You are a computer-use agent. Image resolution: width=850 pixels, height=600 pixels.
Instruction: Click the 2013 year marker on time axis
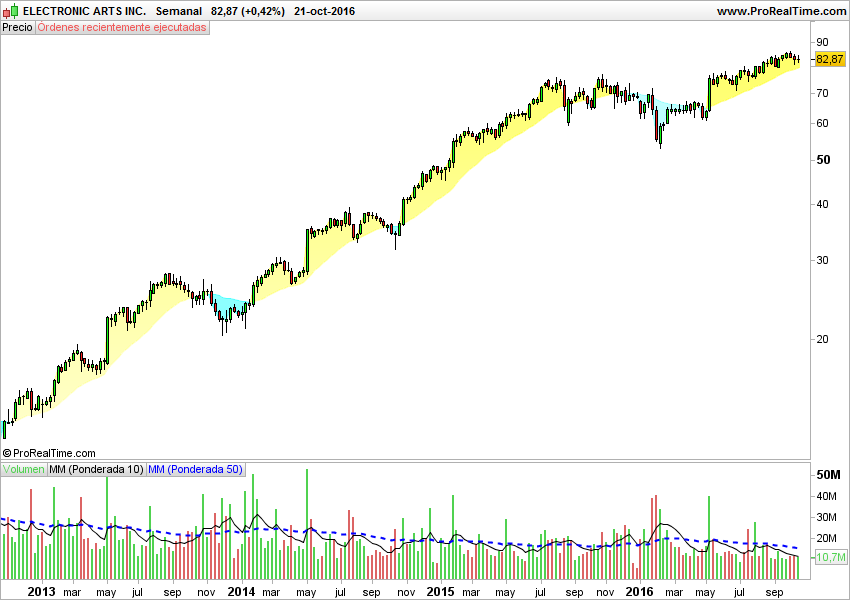(x=41, y=591)
